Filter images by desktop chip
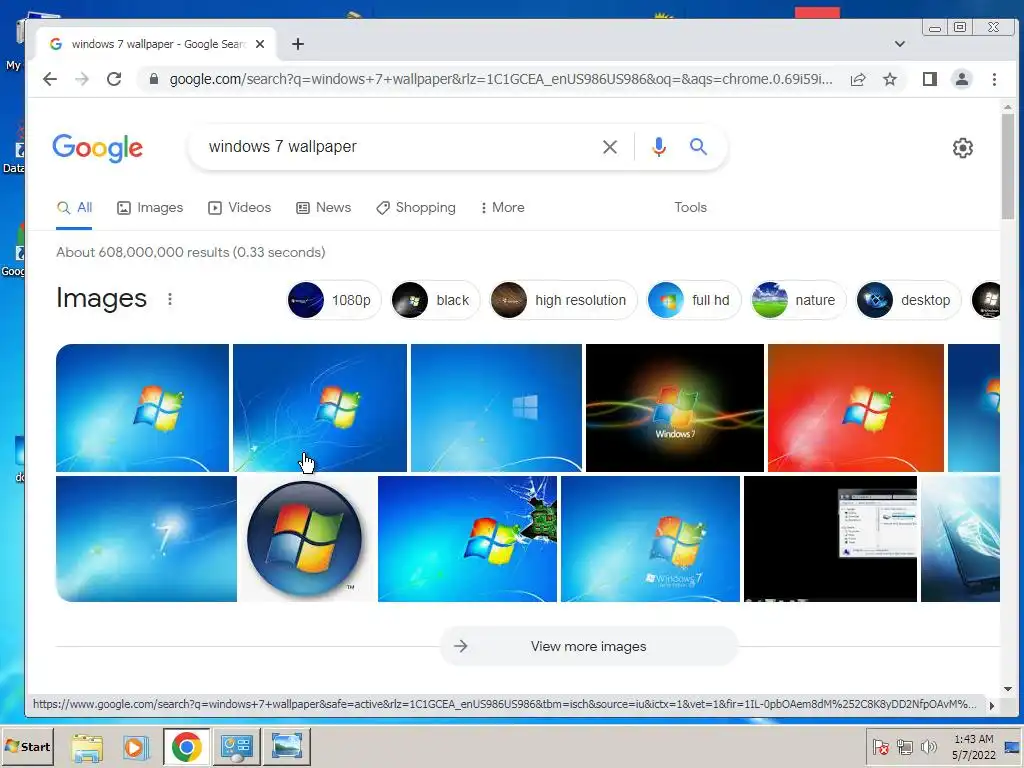1024x768 pixels. (x=909, y=300)
